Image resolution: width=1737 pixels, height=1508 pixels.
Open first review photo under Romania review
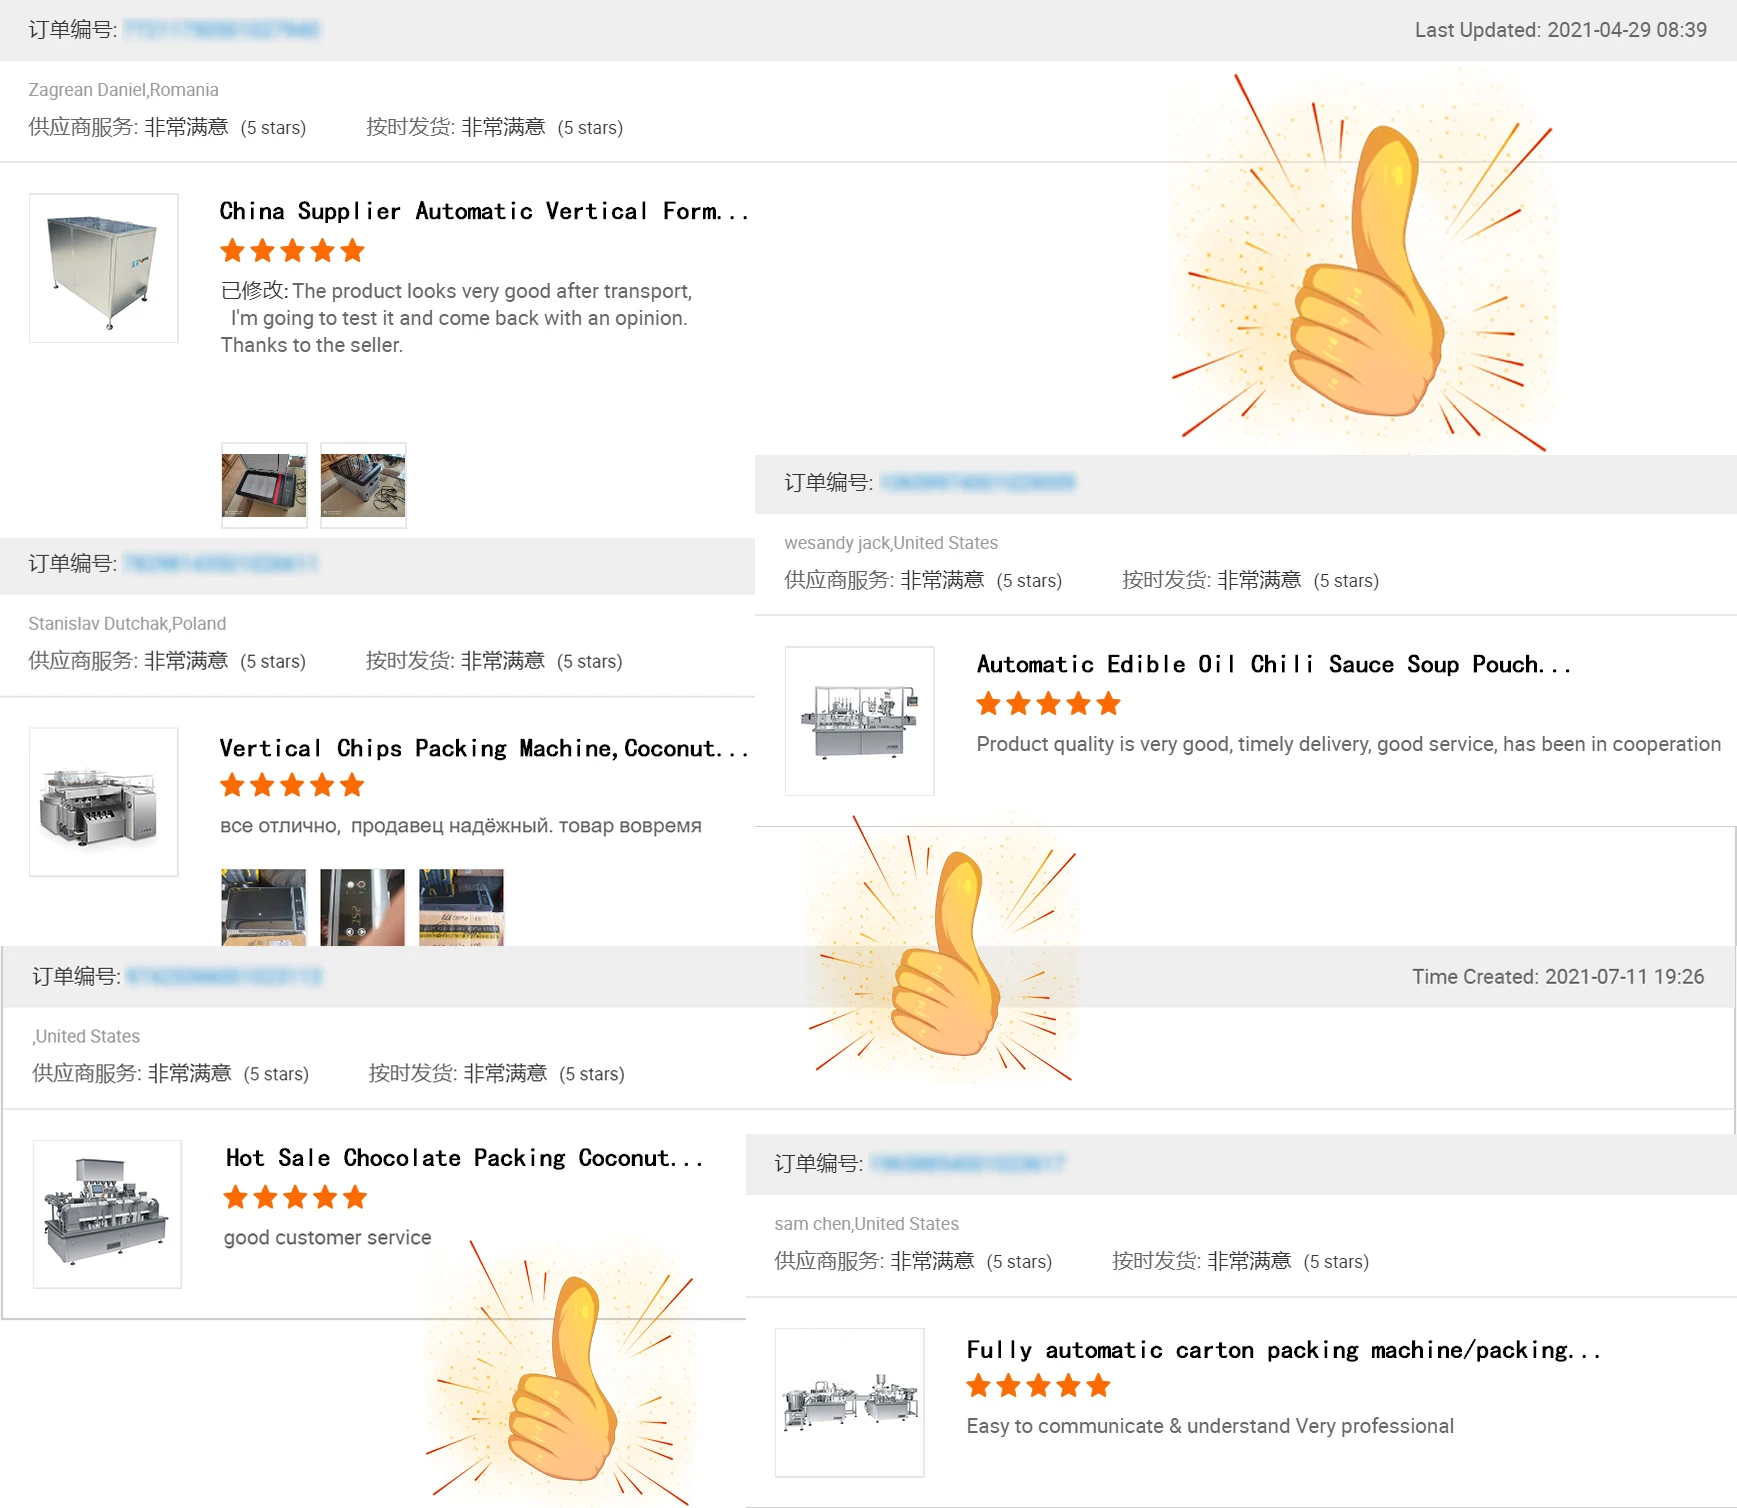(x=264, y=485)
